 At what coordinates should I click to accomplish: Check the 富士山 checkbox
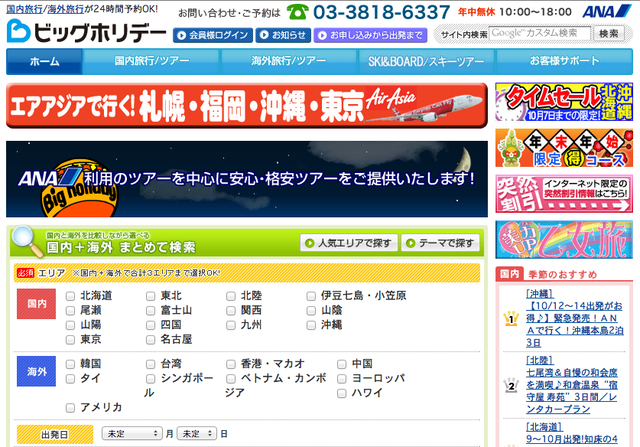point(151,311)
